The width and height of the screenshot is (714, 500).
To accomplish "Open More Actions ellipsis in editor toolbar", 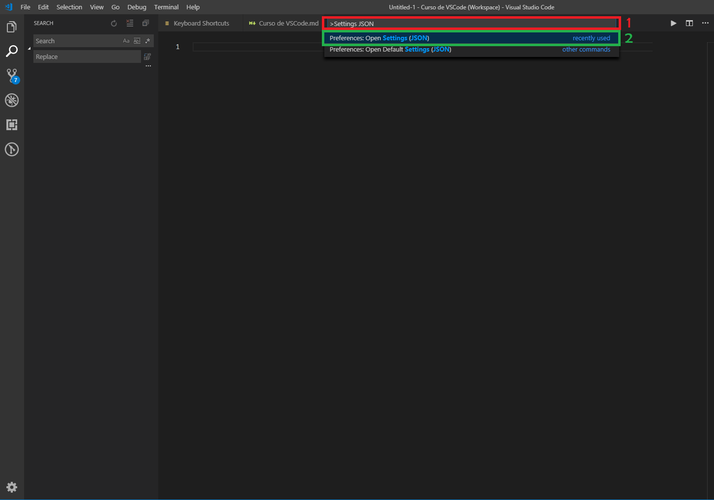I will [705, 23].
